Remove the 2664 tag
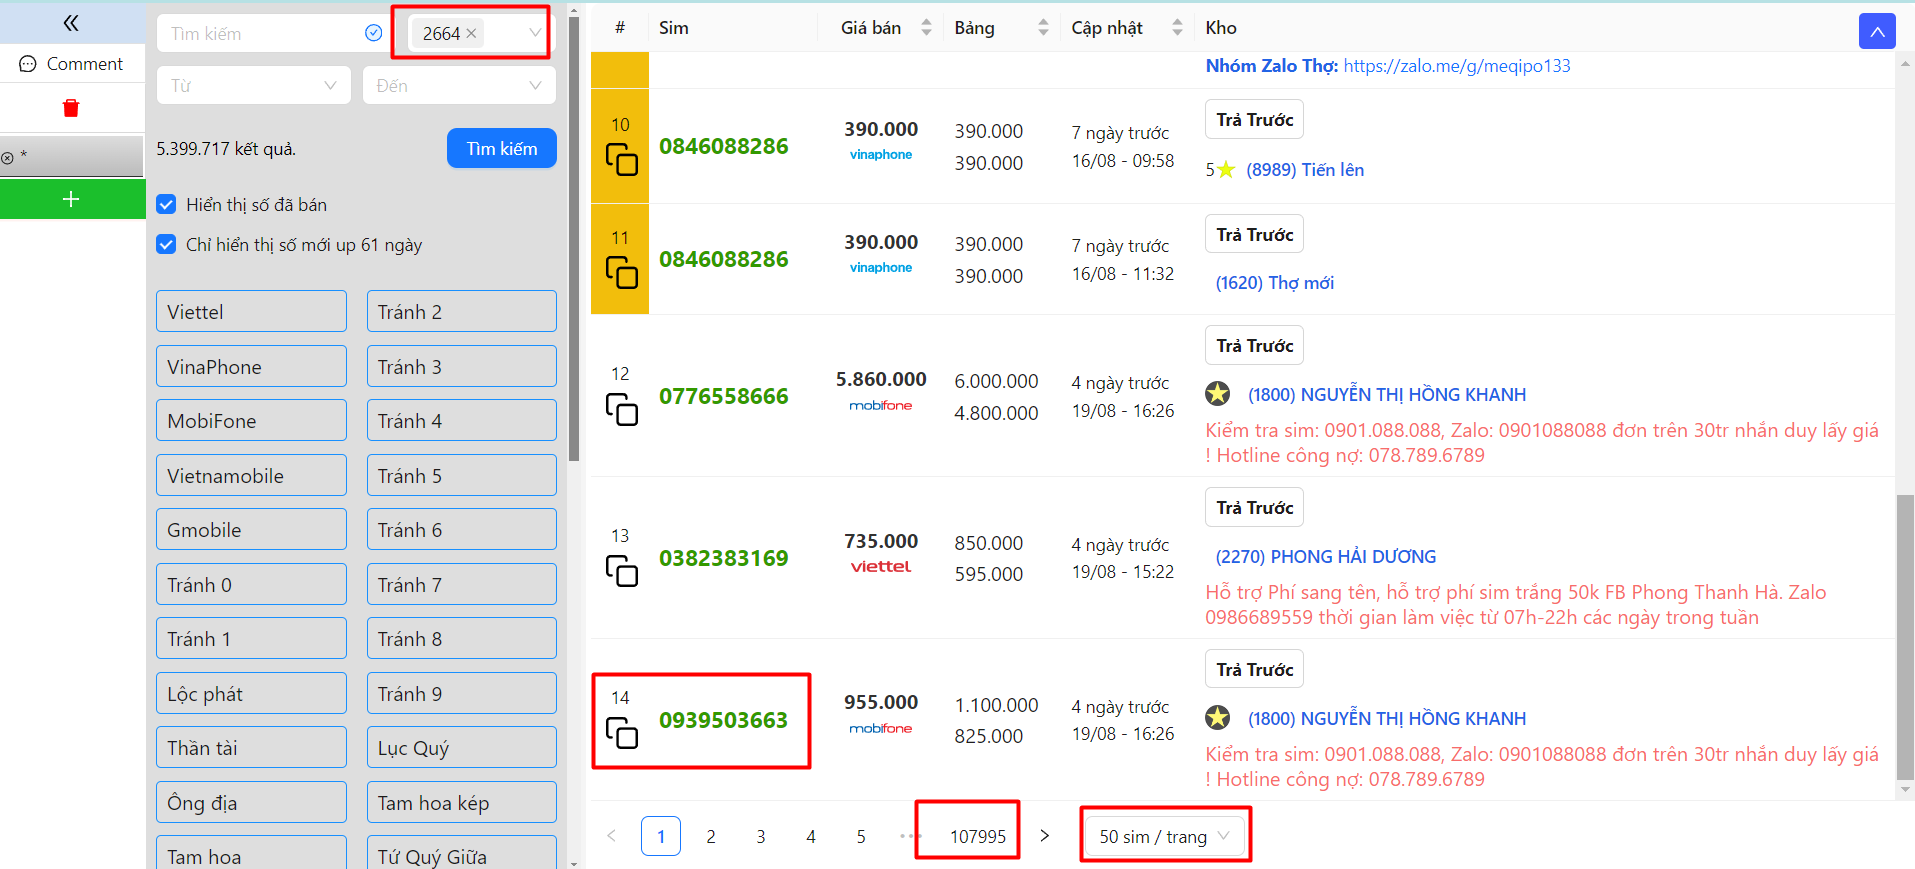 (x=472, y=33)
